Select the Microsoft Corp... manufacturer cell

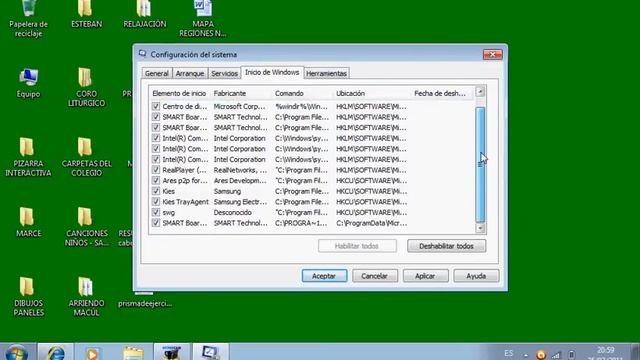coord(240,107)
